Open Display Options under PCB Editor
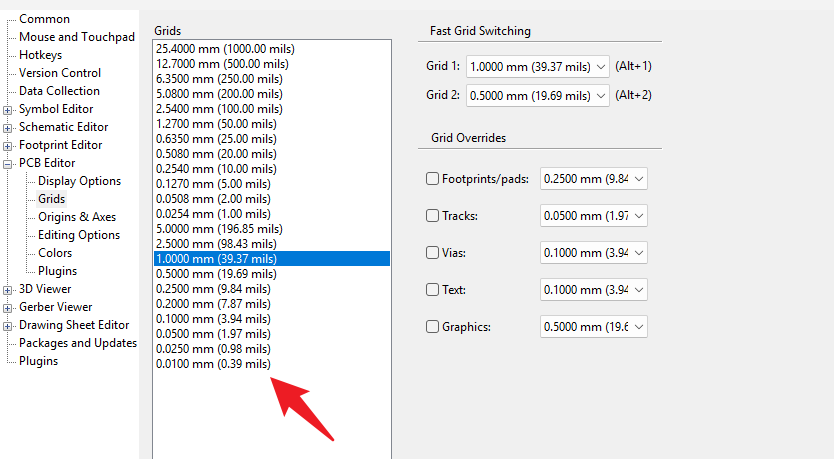This screenshot has height=459, width=834. [79, 181]
